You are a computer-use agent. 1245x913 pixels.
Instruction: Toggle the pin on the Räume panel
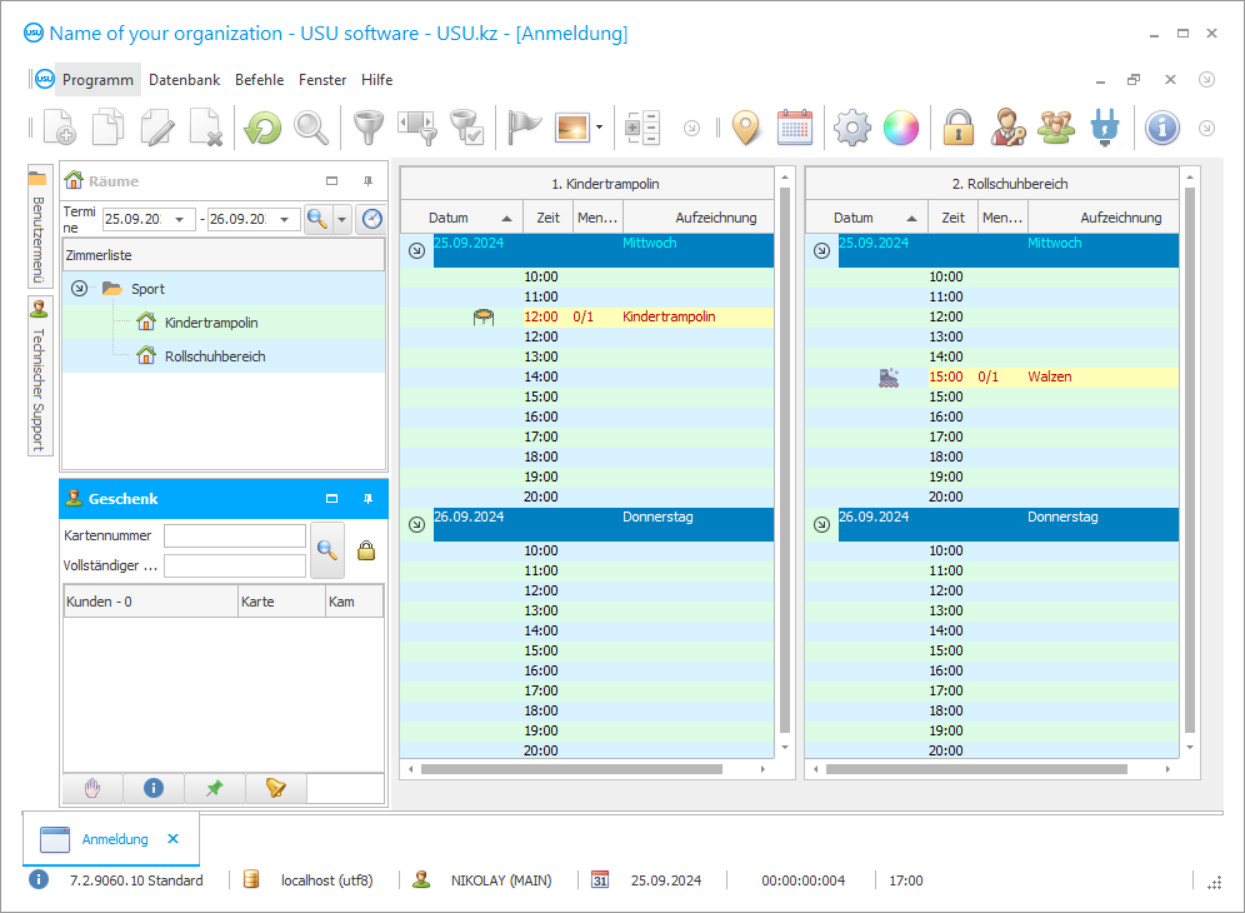367,181
